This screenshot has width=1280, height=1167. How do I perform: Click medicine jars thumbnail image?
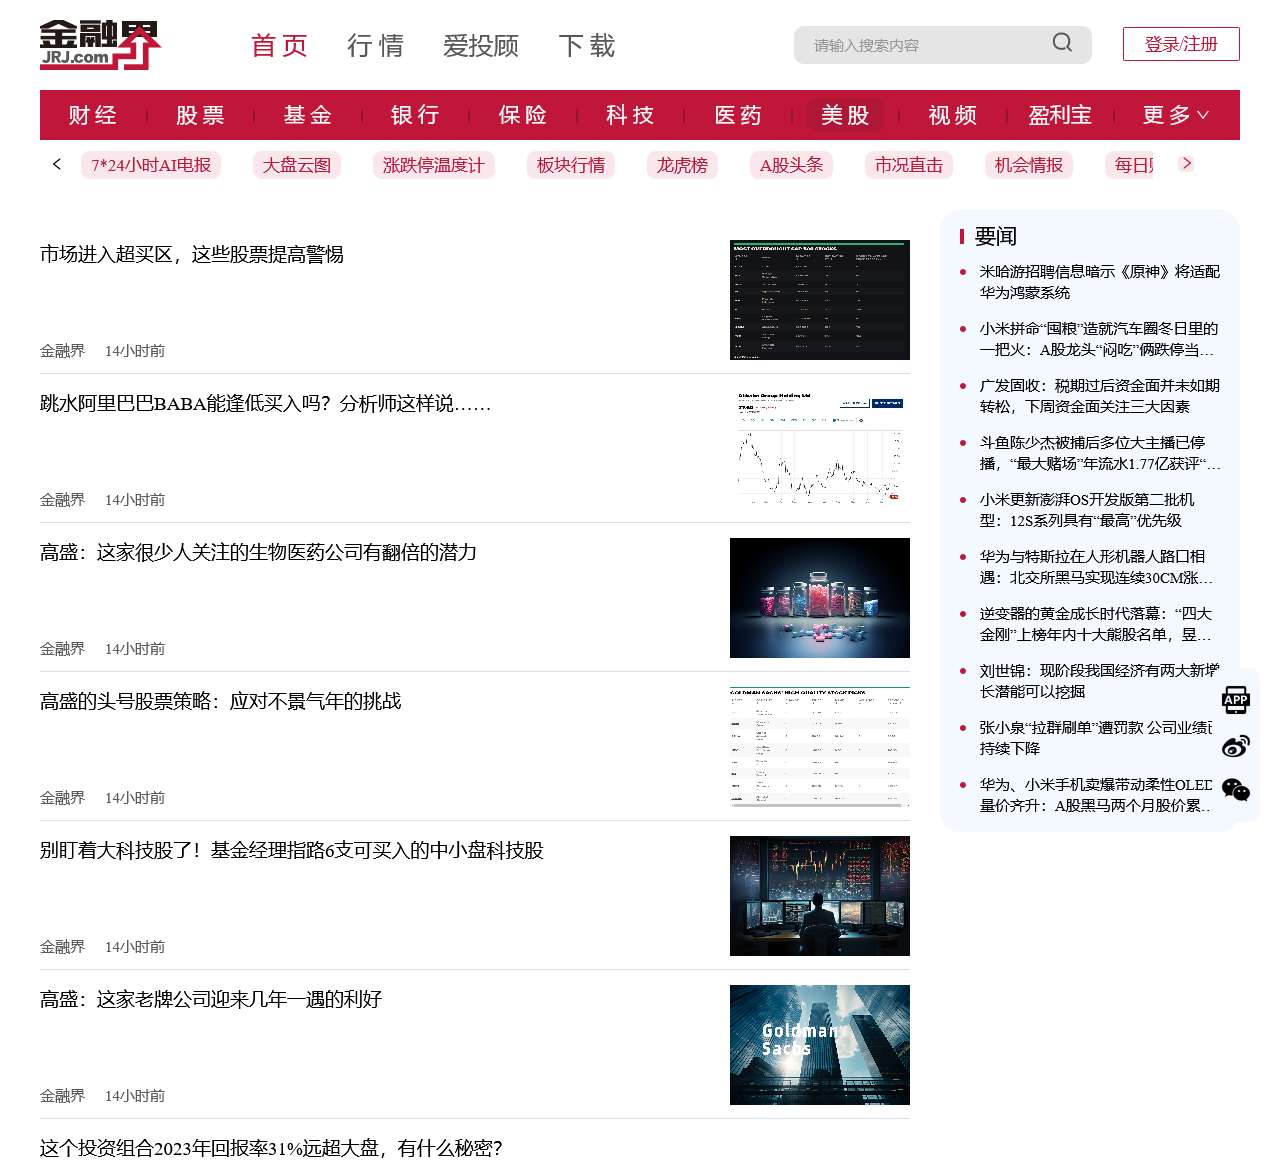(820, 598)
